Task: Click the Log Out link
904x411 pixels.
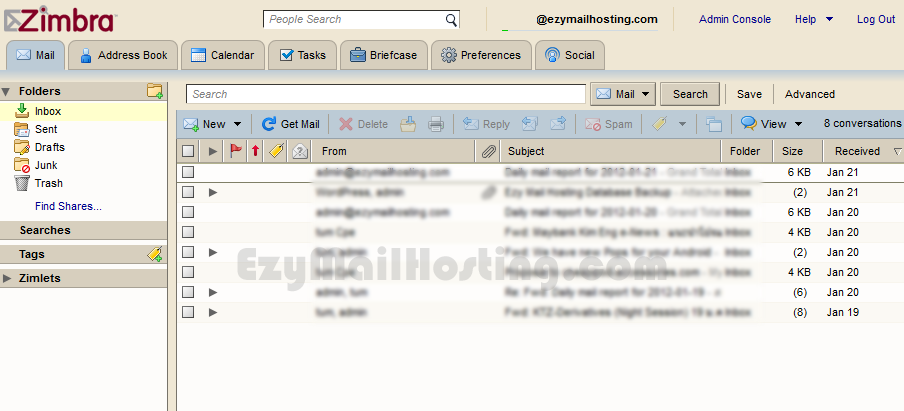Action: (876, 19)
